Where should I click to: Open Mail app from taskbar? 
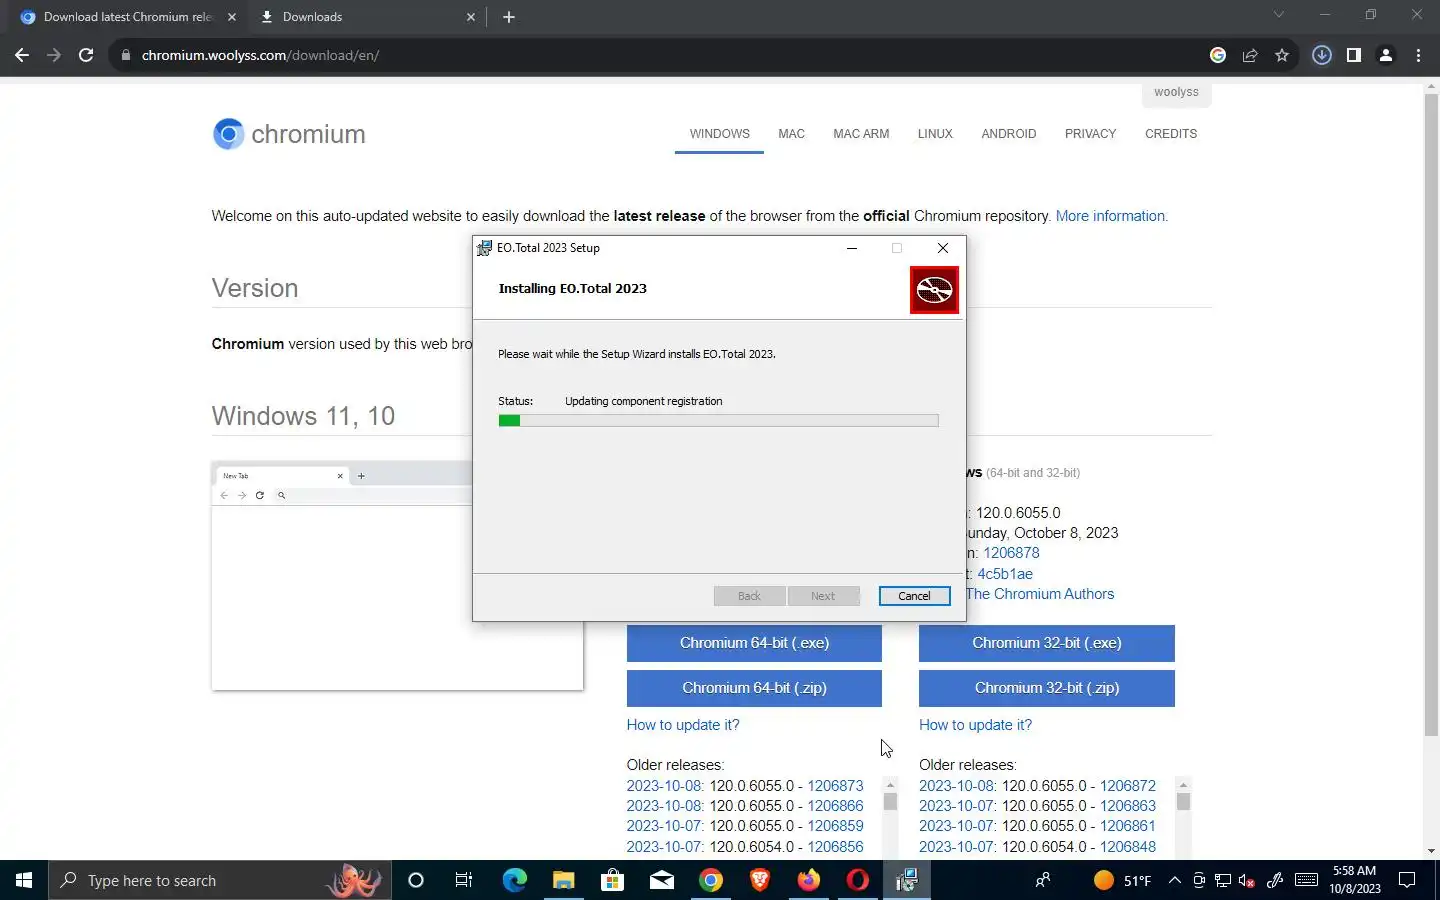coord(661,880)
